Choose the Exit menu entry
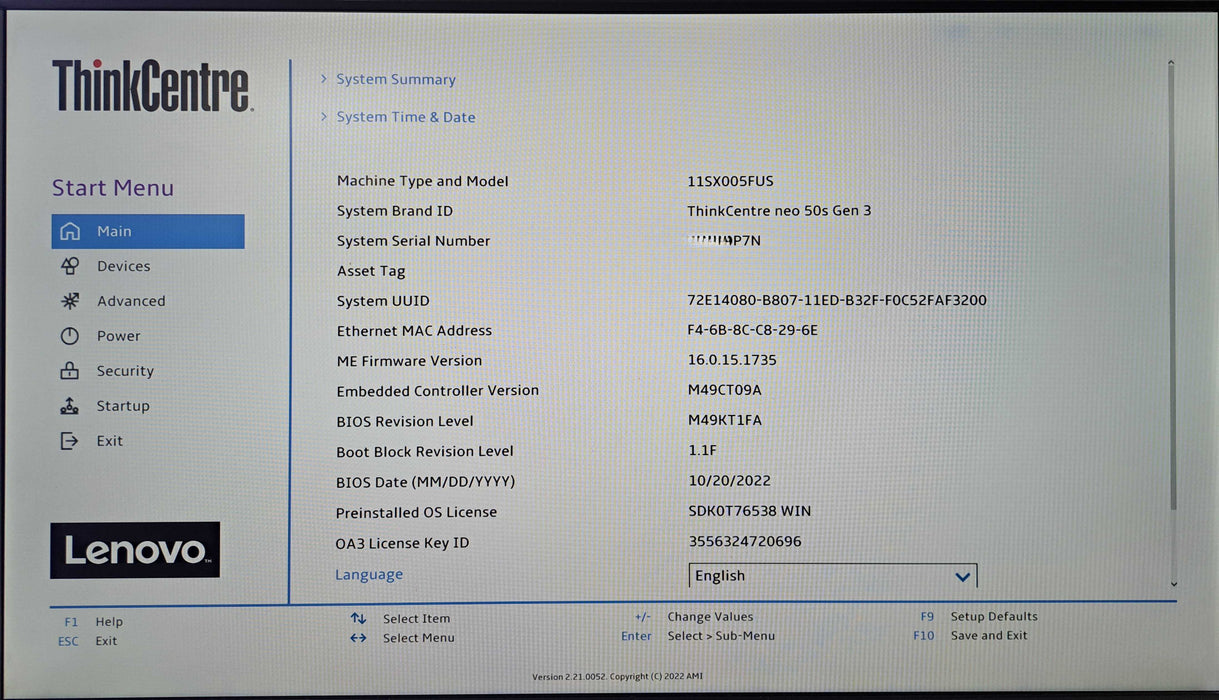 pyautogui.click(x=110, y=441)
